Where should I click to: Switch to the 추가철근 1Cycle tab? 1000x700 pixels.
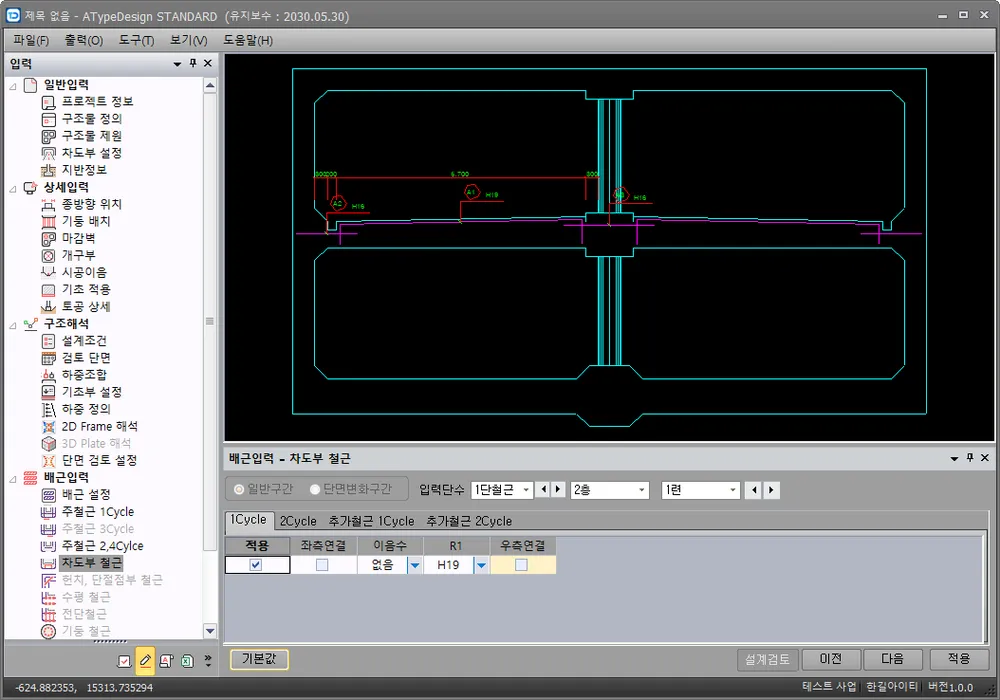click(371, 521)
